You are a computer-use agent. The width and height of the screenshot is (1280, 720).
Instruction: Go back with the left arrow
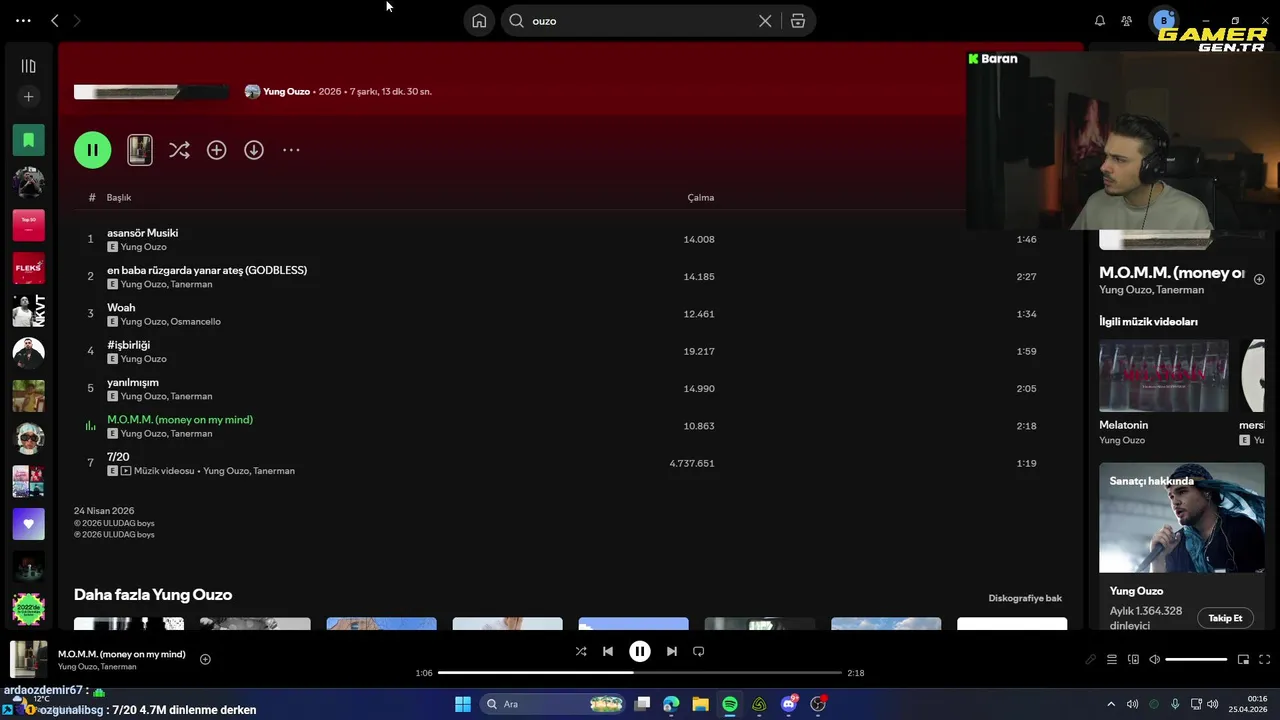point(55,21)
